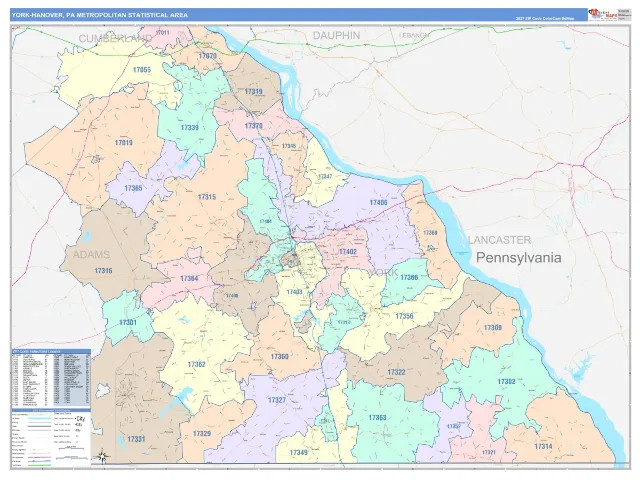Click ZIP code 17314 label

pyautogui.click(x=543, y=446)
